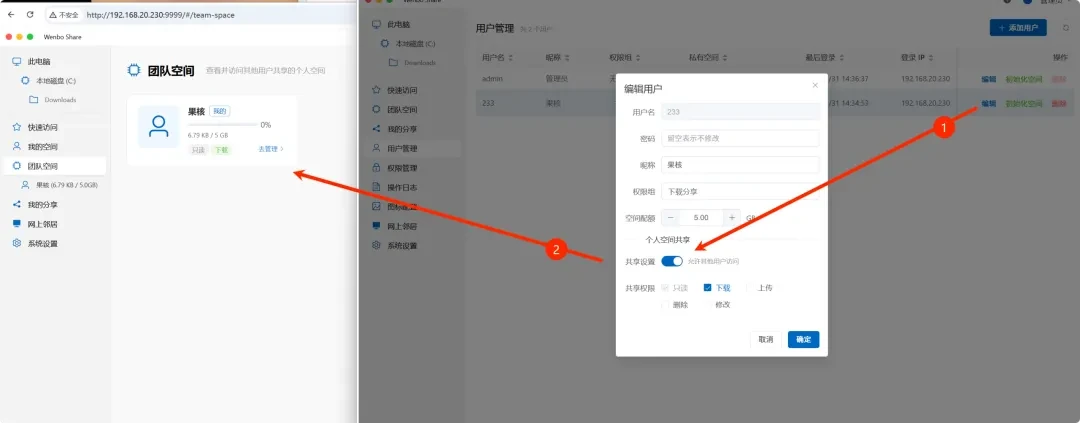This screenshot has width=1080, height=423.
Task: Click 取消 button in the dialog
Action: point(766,340)
